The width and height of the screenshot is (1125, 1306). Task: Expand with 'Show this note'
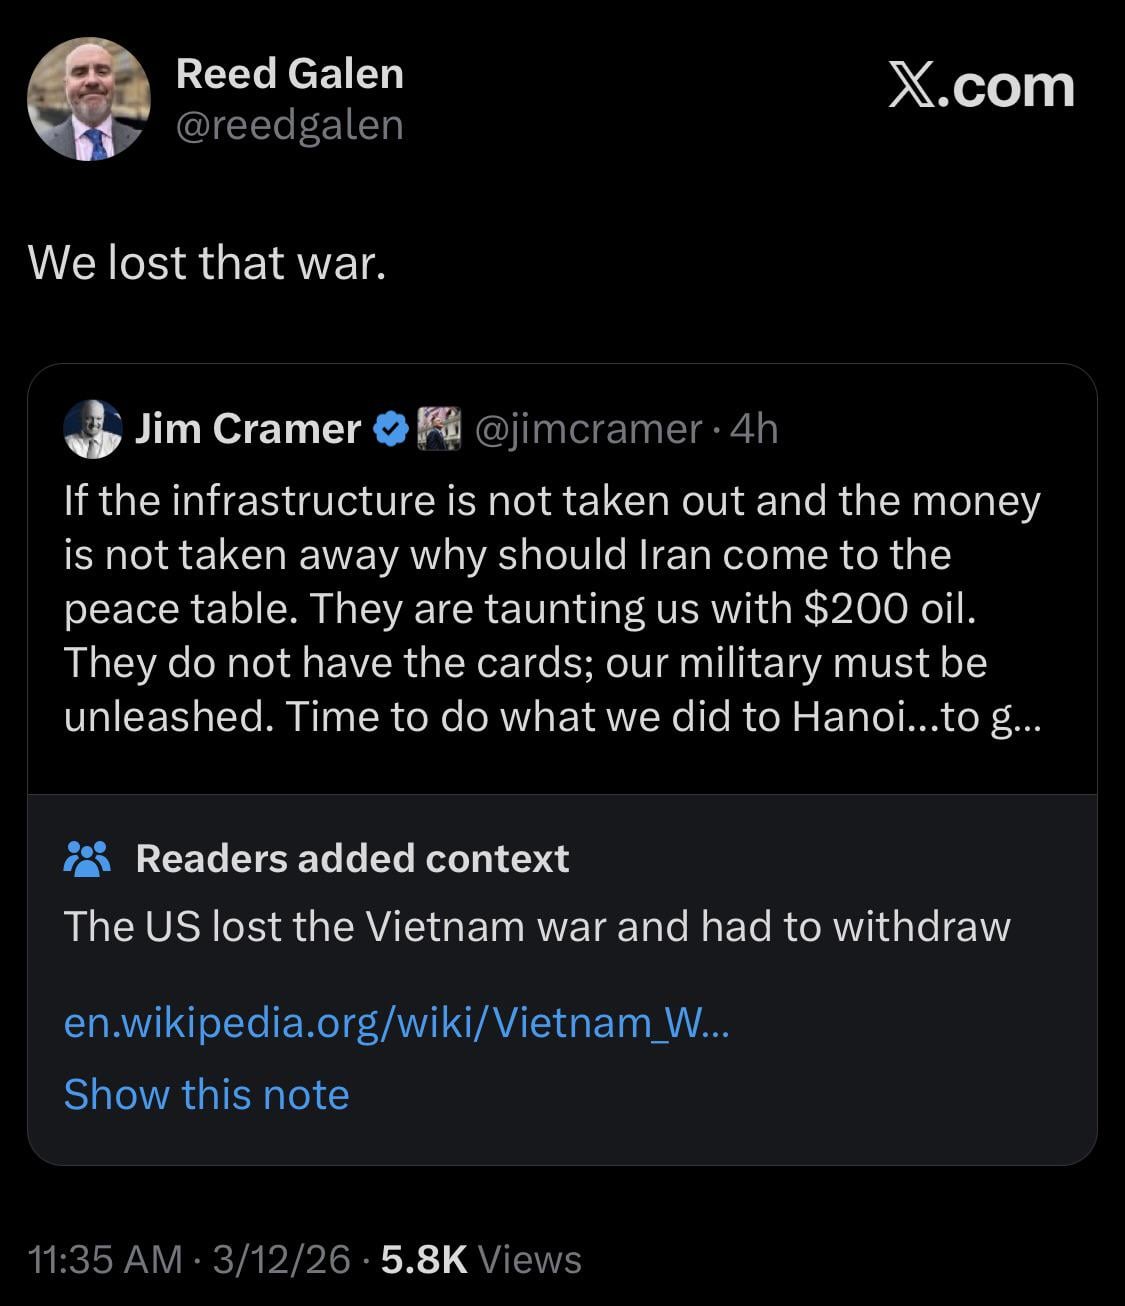pyautogui.click(x=206, y=1094)
